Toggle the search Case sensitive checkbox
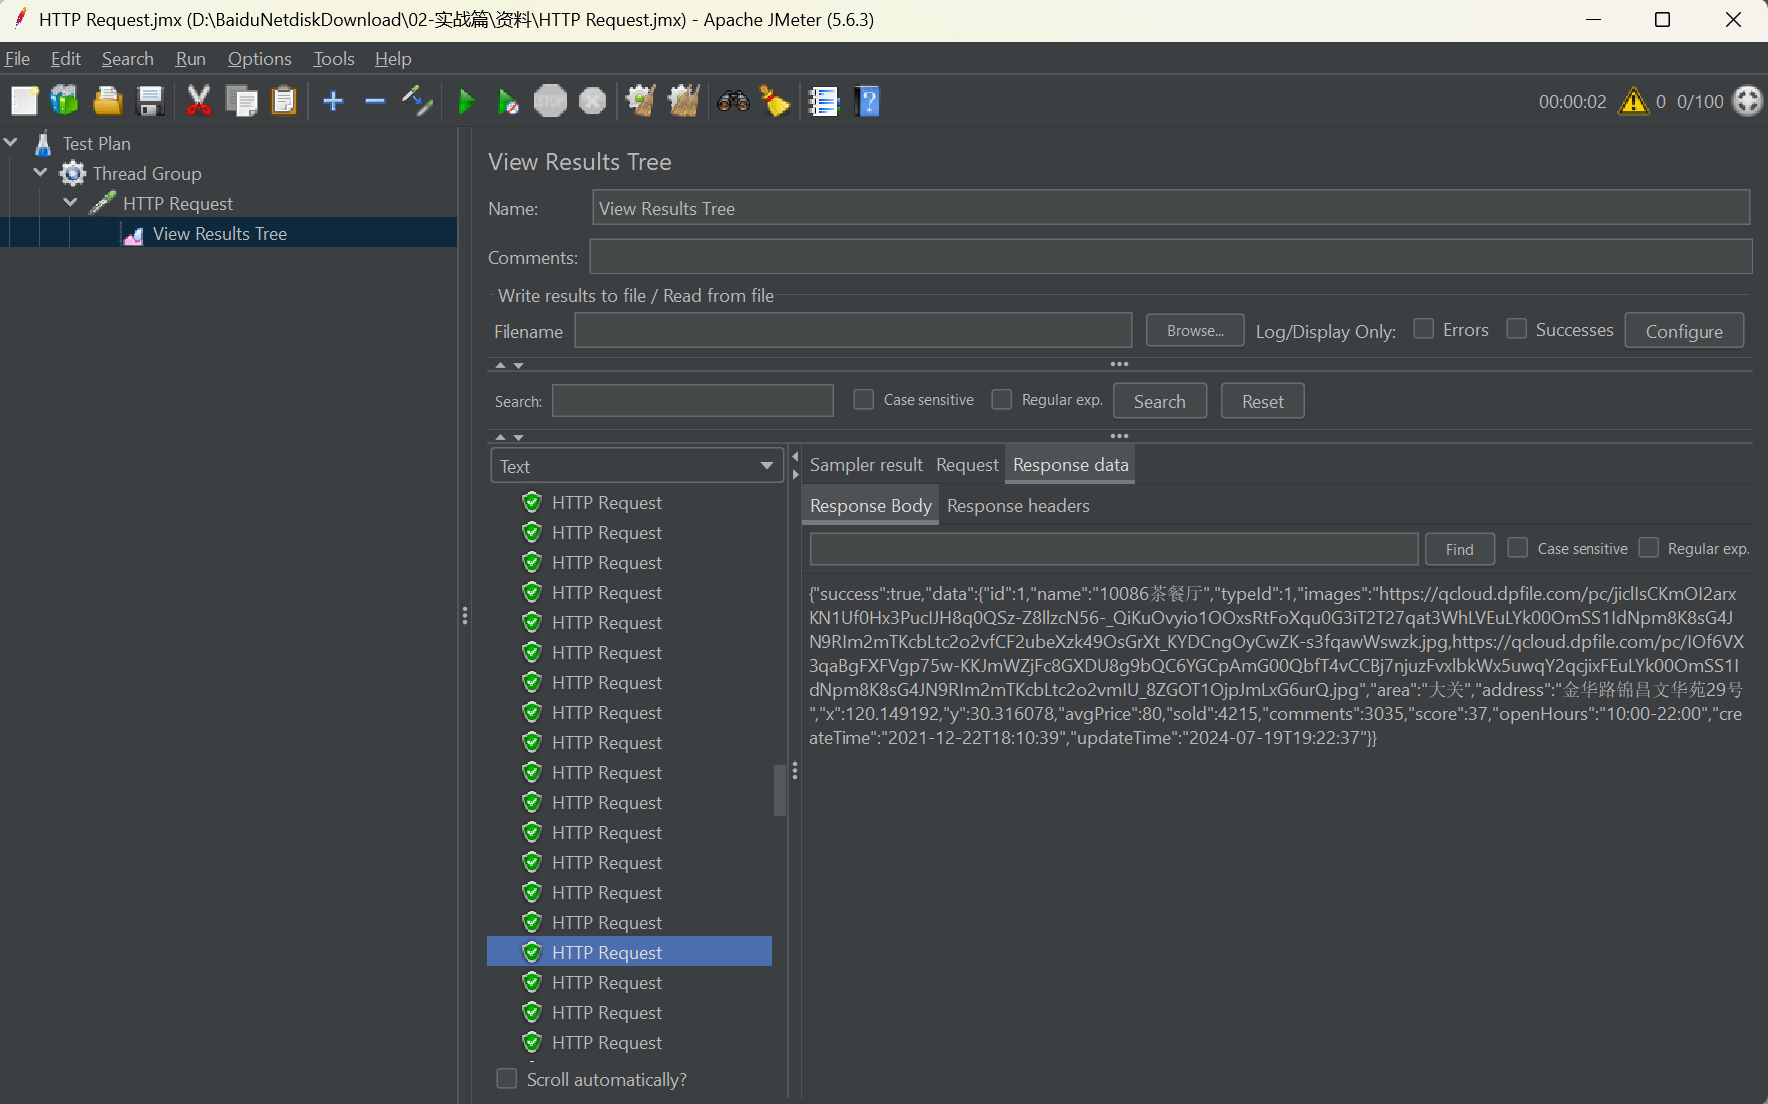 (x=863, y=399)
